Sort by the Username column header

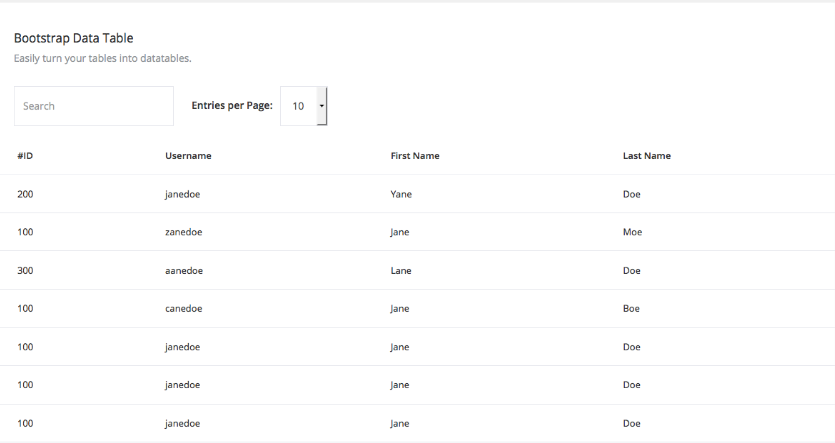[188, 156]
